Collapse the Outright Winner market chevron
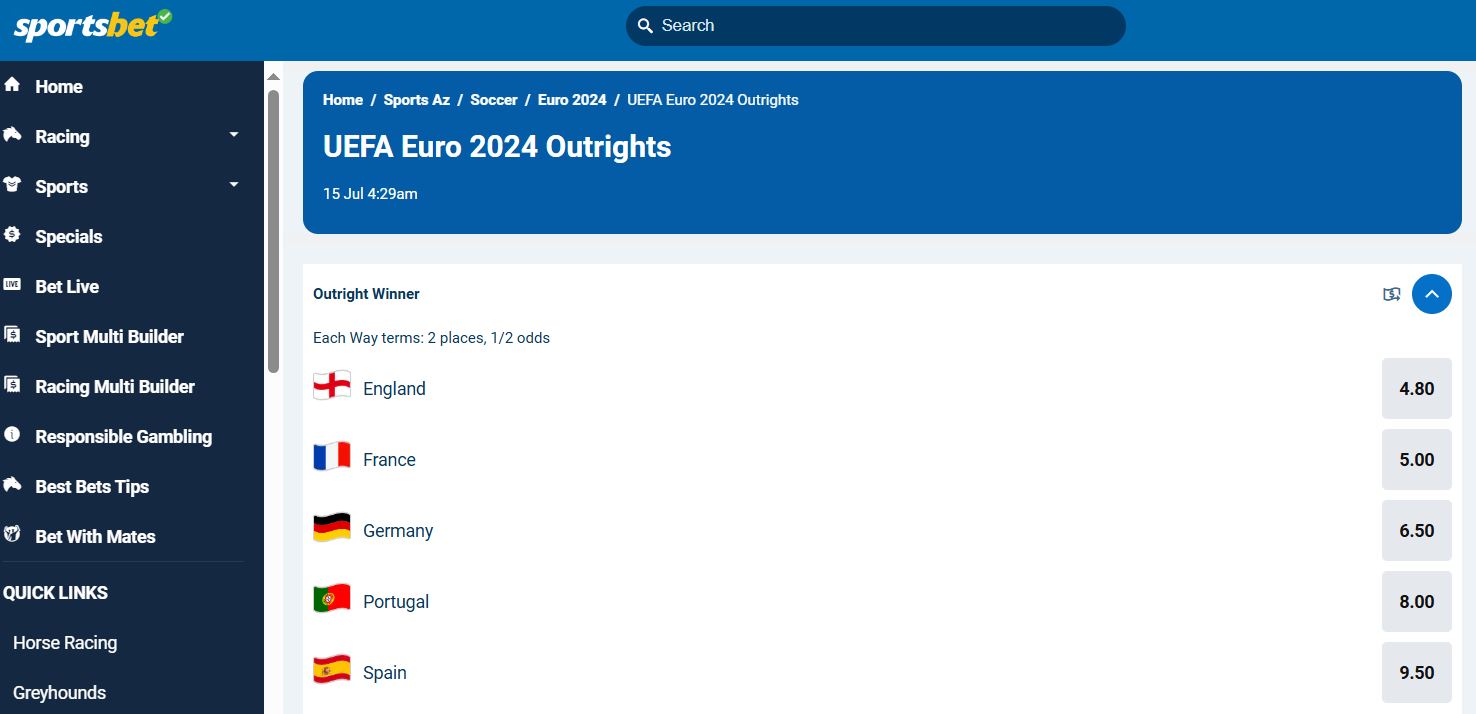The width and height of the screenshot is (1476, 714). coord(1431,294)
